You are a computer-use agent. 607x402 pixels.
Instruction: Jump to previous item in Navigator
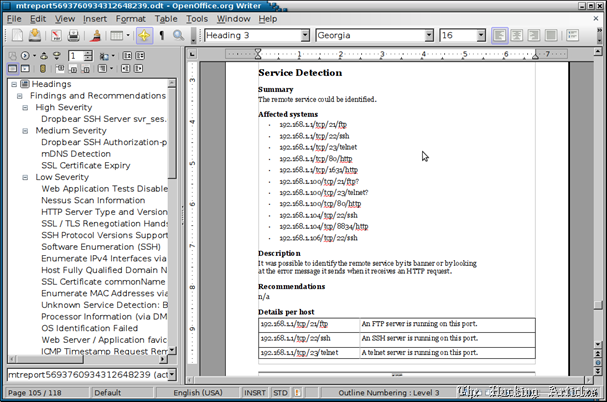click(44, 56)
